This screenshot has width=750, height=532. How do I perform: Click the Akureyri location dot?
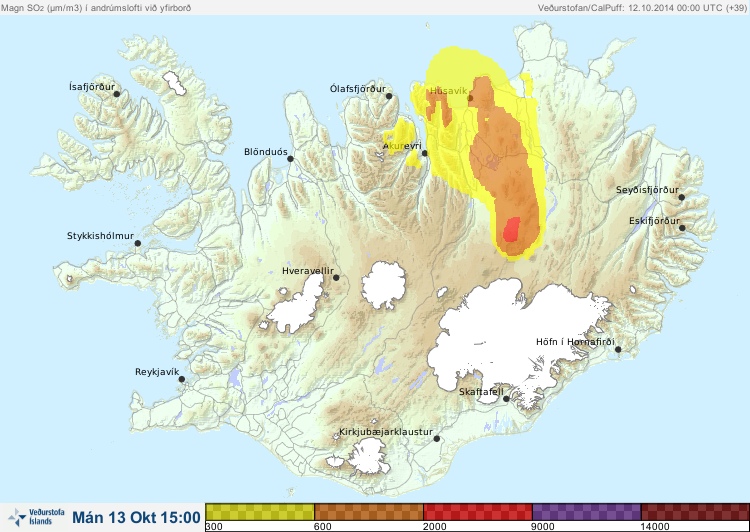pos(424,153)
